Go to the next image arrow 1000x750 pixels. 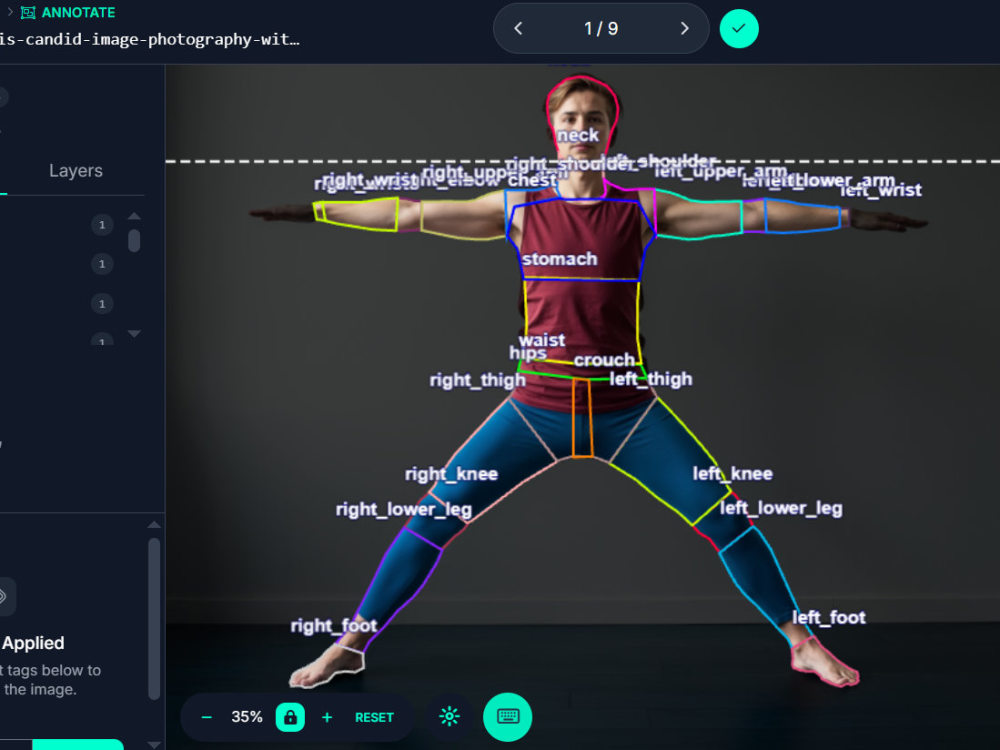(684, 29)
